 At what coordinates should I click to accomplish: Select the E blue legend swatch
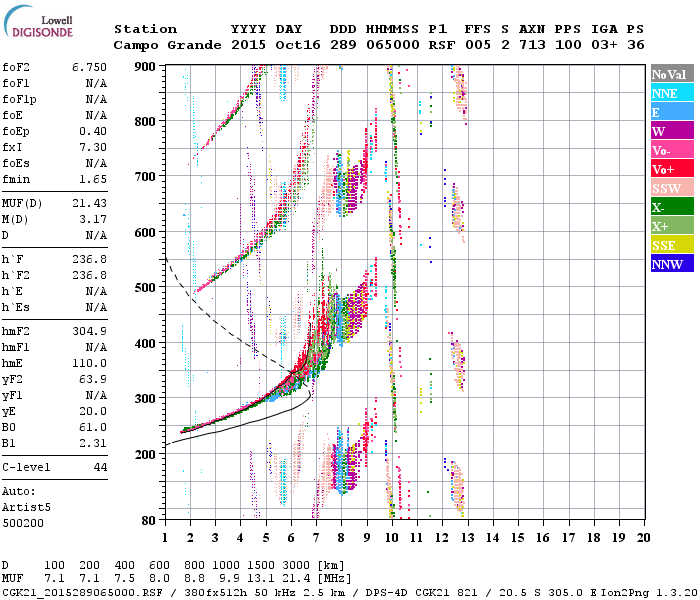pos(672,112)
